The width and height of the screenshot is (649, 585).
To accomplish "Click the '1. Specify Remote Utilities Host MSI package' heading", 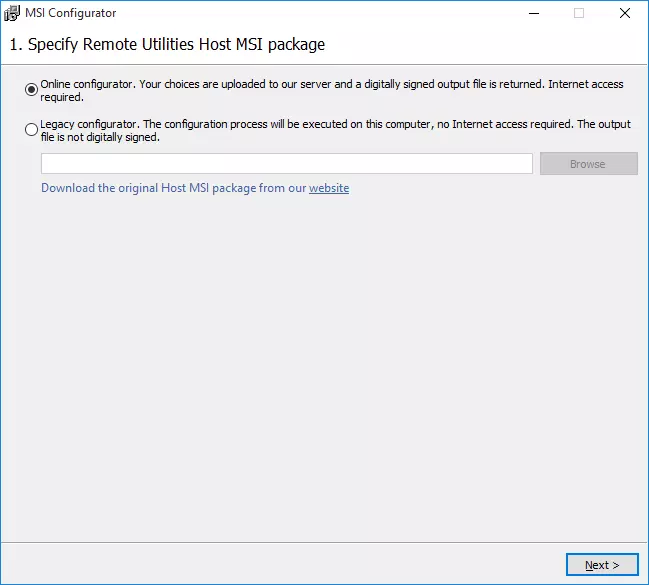I will coord(167,44).
